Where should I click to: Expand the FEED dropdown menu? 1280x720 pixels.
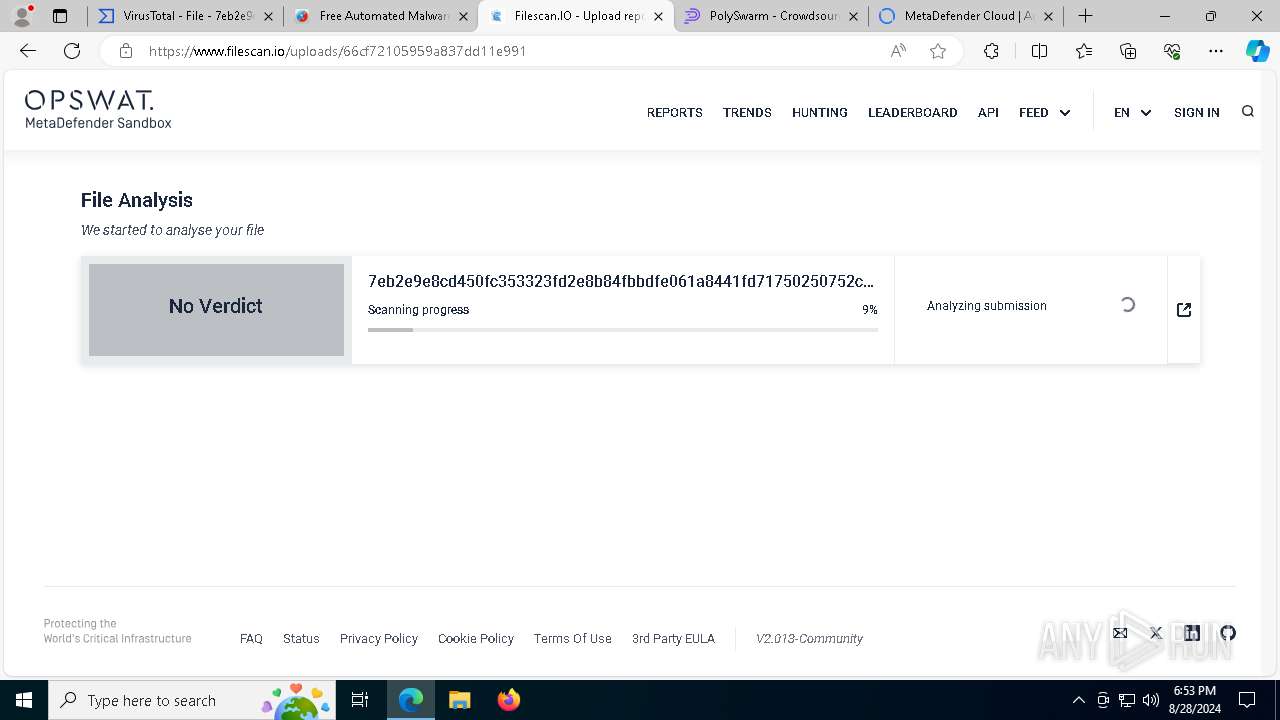(1044, 113)
